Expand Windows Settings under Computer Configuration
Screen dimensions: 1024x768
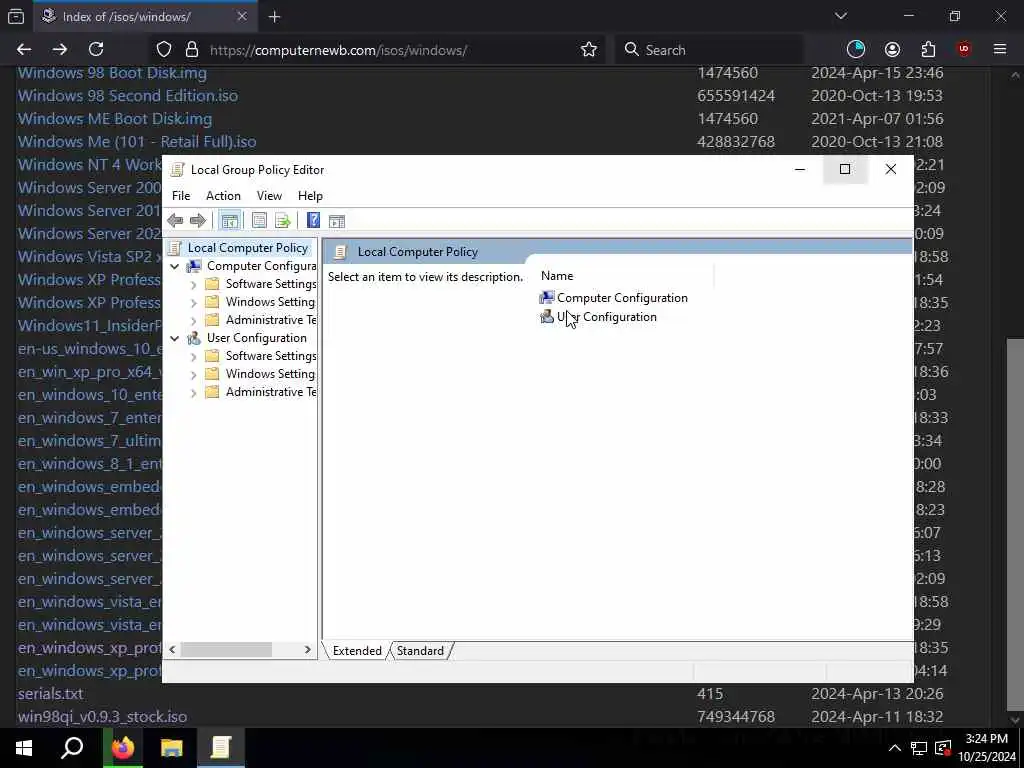193,302
